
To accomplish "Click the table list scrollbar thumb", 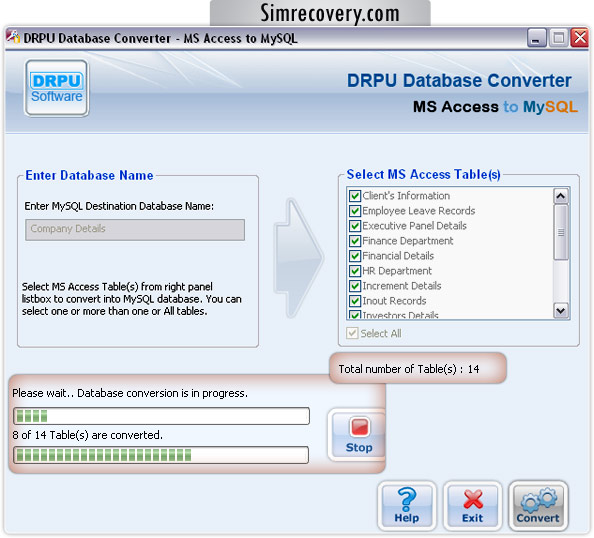I will point(561,232).
